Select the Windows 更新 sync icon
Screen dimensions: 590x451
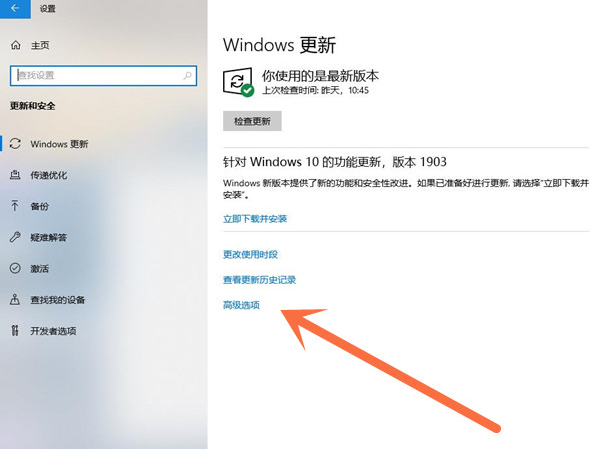15,144
